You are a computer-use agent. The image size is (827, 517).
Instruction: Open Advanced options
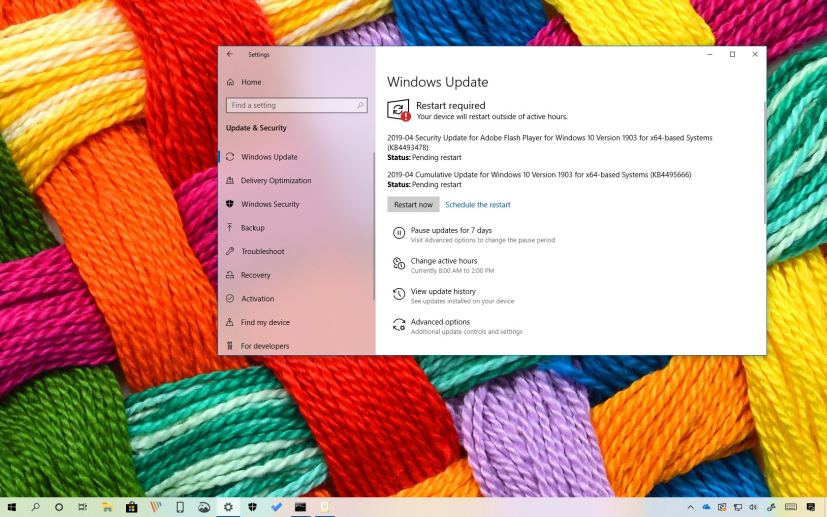(x=440, y=322)
